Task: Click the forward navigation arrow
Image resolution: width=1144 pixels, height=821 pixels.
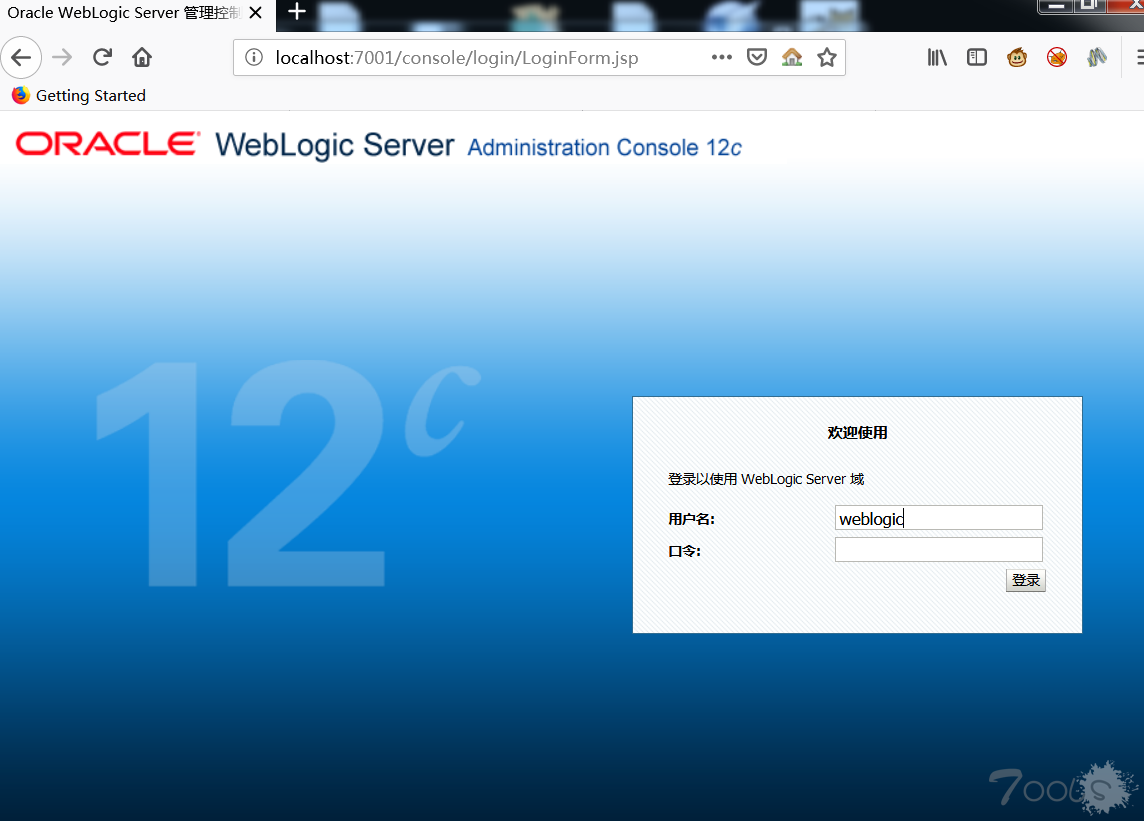Action: coord(63,58)
